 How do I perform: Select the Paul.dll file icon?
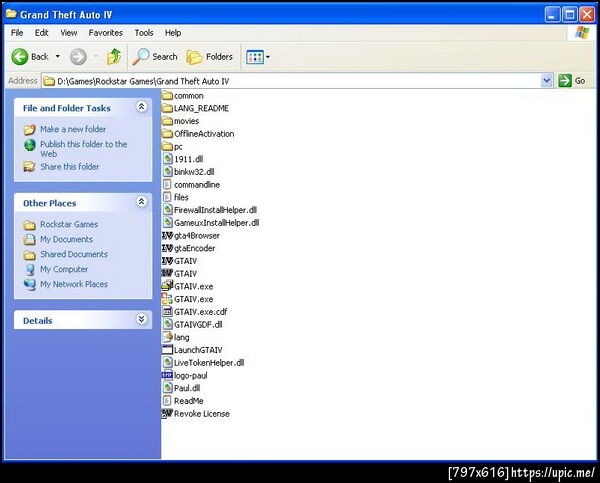[x=167, y=388]
